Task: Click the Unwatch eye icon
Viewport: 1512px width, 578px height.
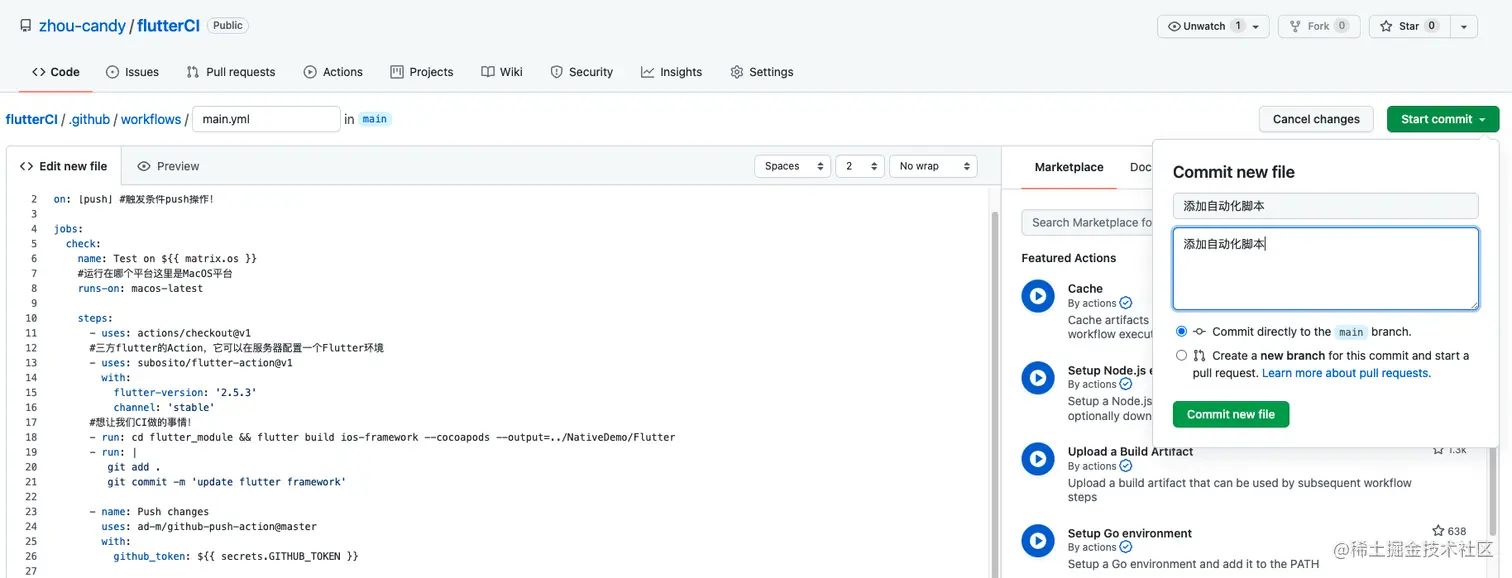Action: click(x=1174, y=26)
